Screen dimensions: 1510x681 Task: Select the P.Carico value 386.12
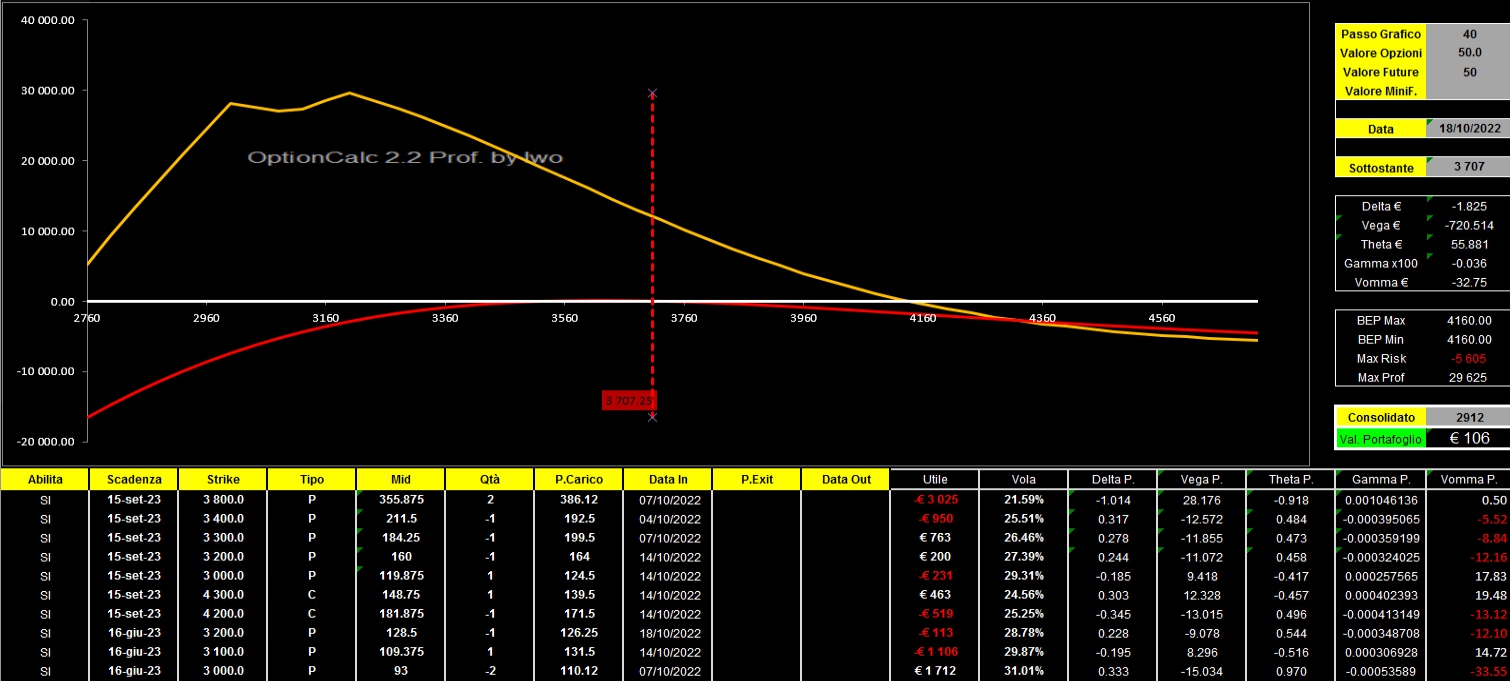[x=579, y=499]
